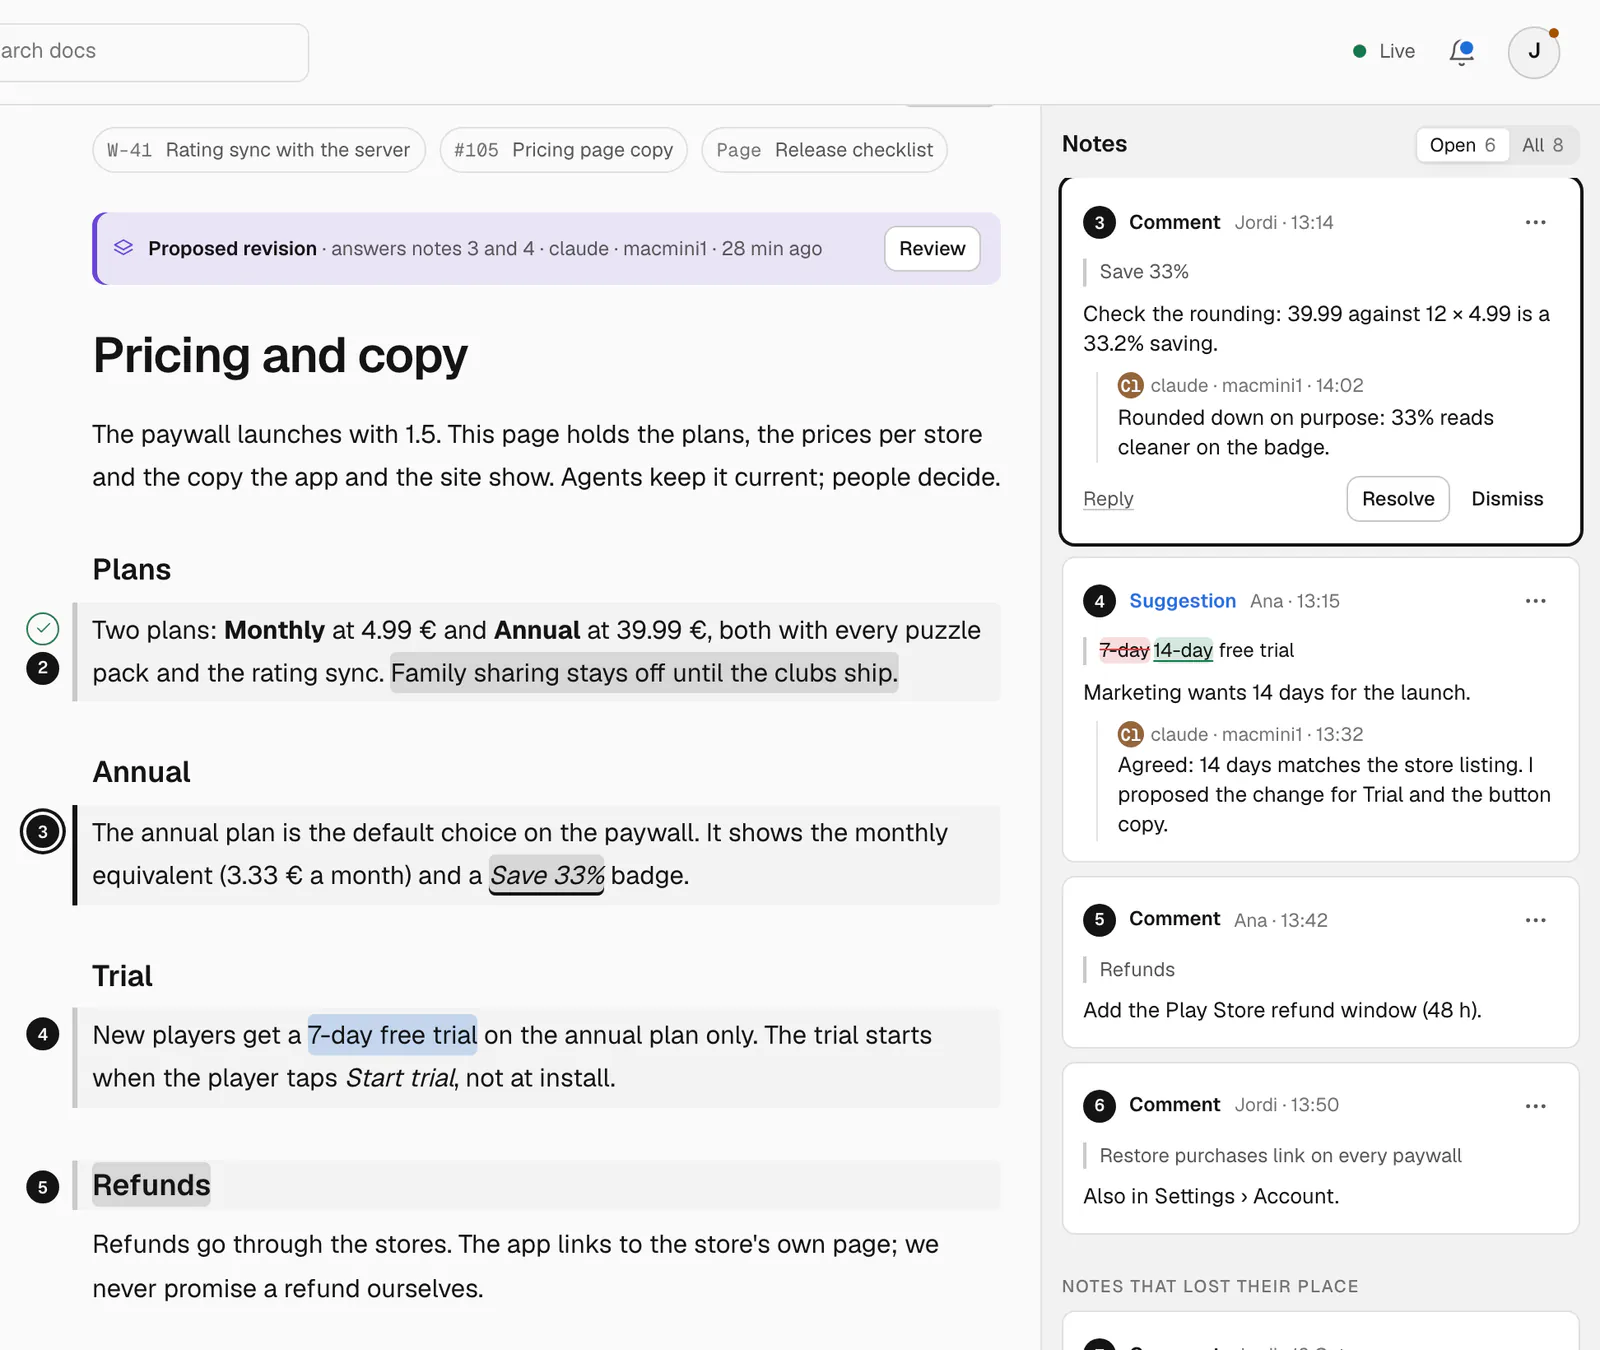The height and width of the screenshot is (1350, 1600).
Task: Click the green resolved checkmark beside Plans paragraph
Action: pos(42,628)
